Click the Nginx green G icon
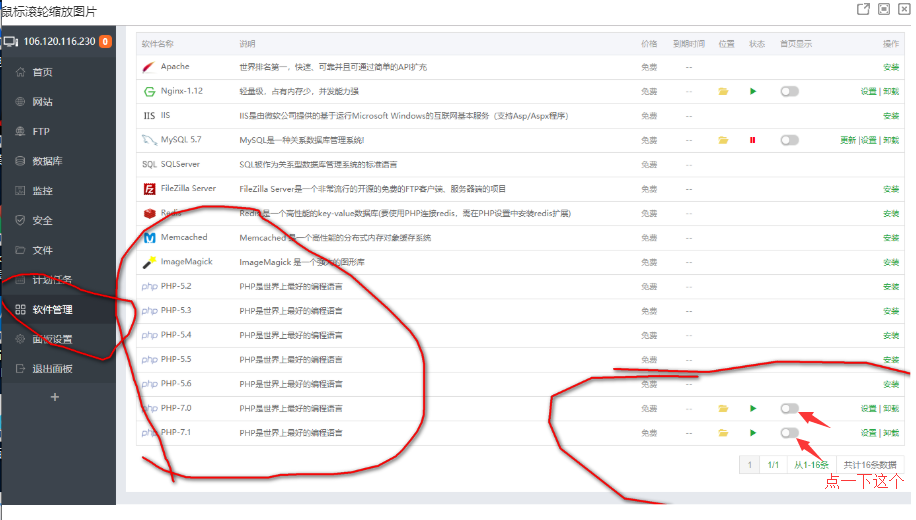The width and height of the screenshot is (916, 520). (150, 92)
